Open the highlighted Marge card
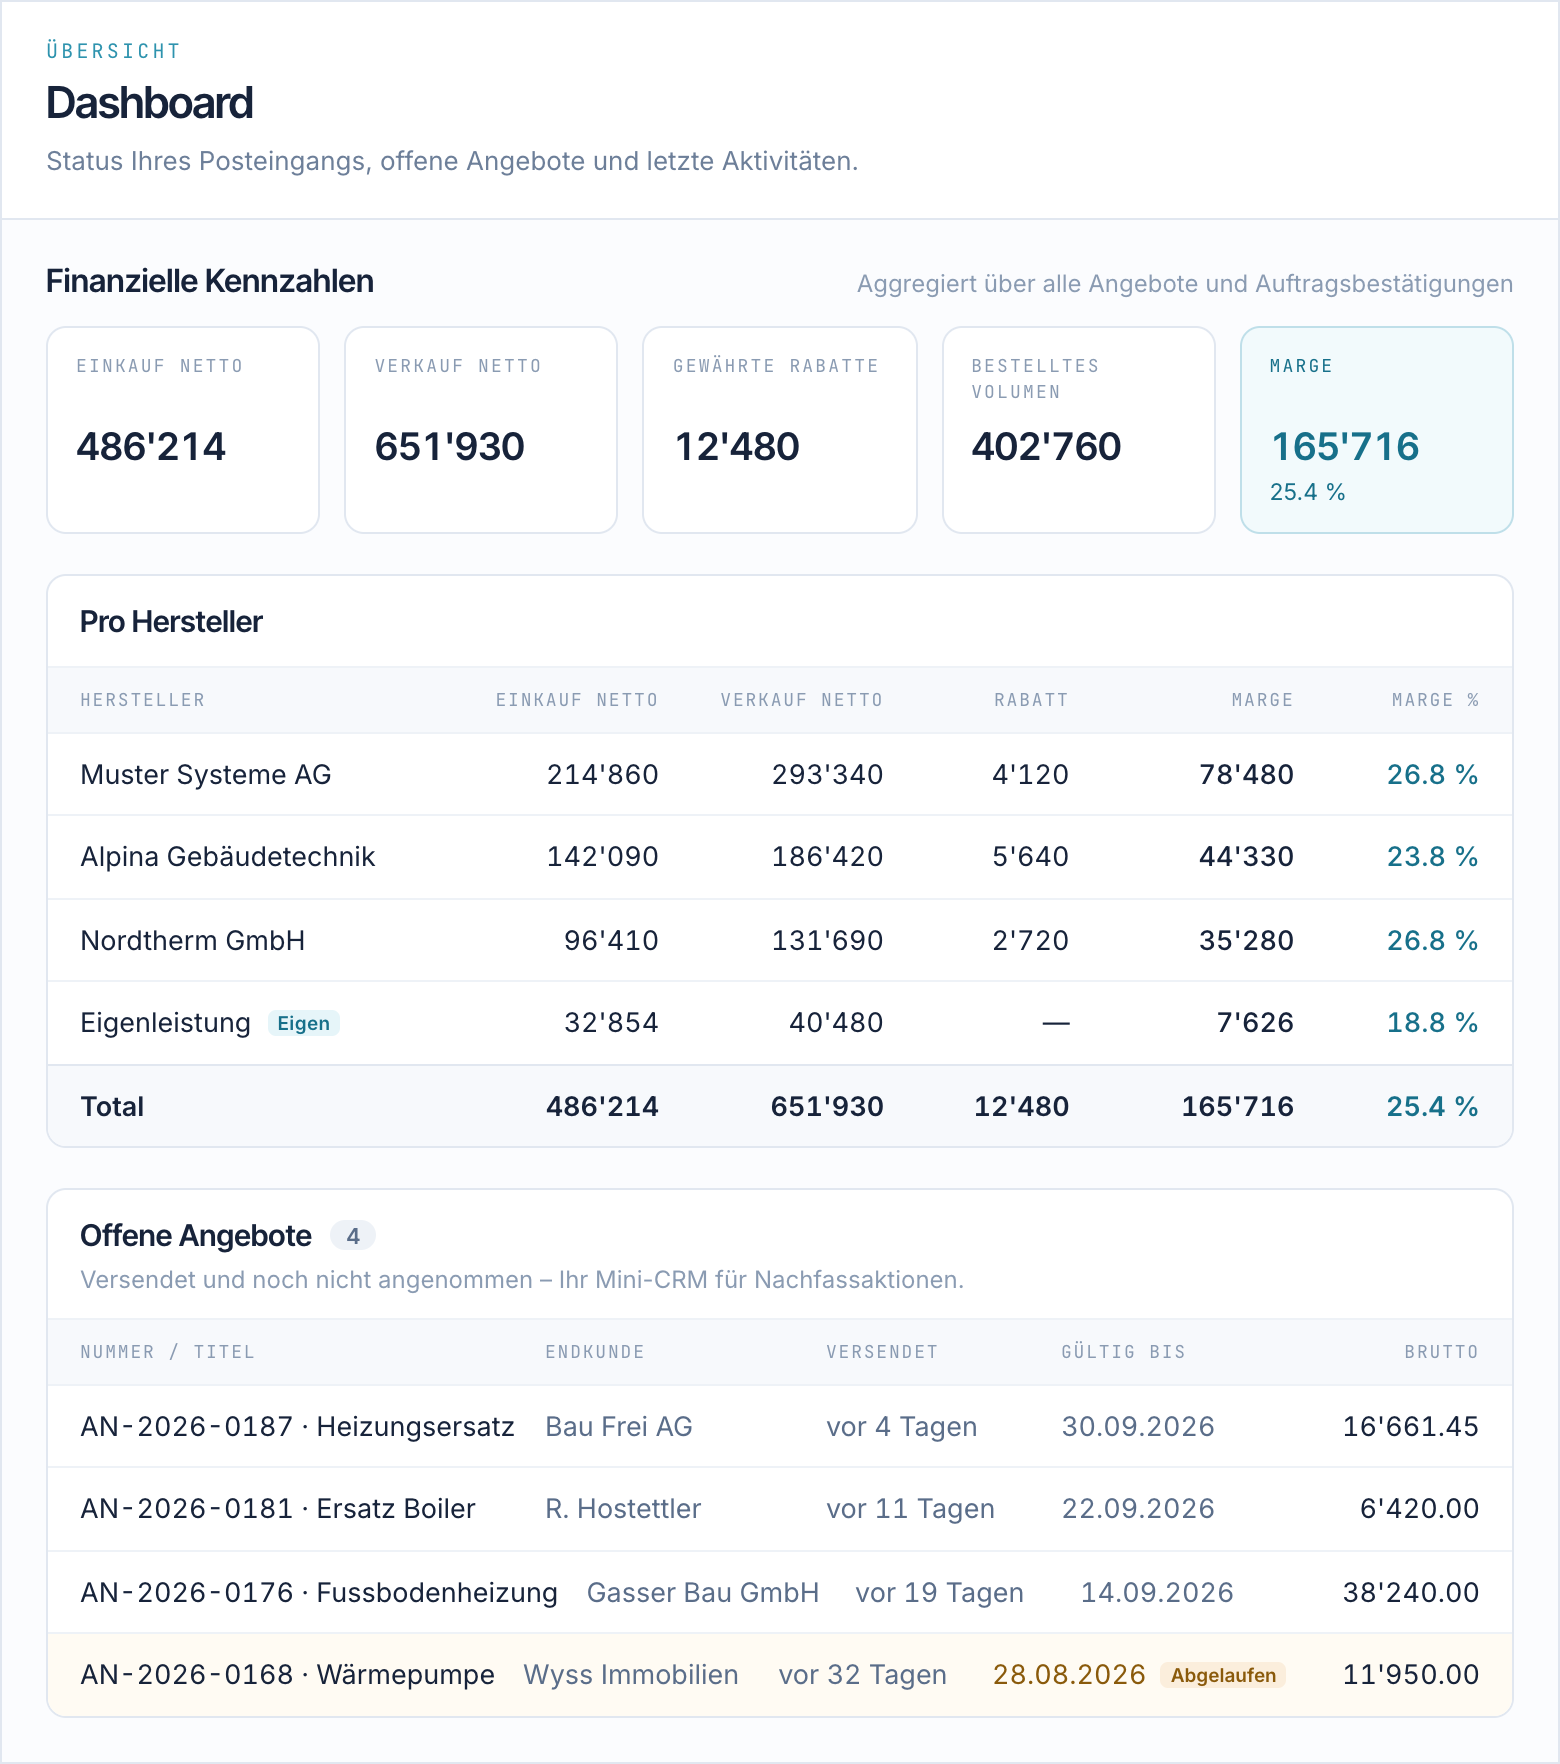1560x1764 pixels. [x=1377, y=430]
